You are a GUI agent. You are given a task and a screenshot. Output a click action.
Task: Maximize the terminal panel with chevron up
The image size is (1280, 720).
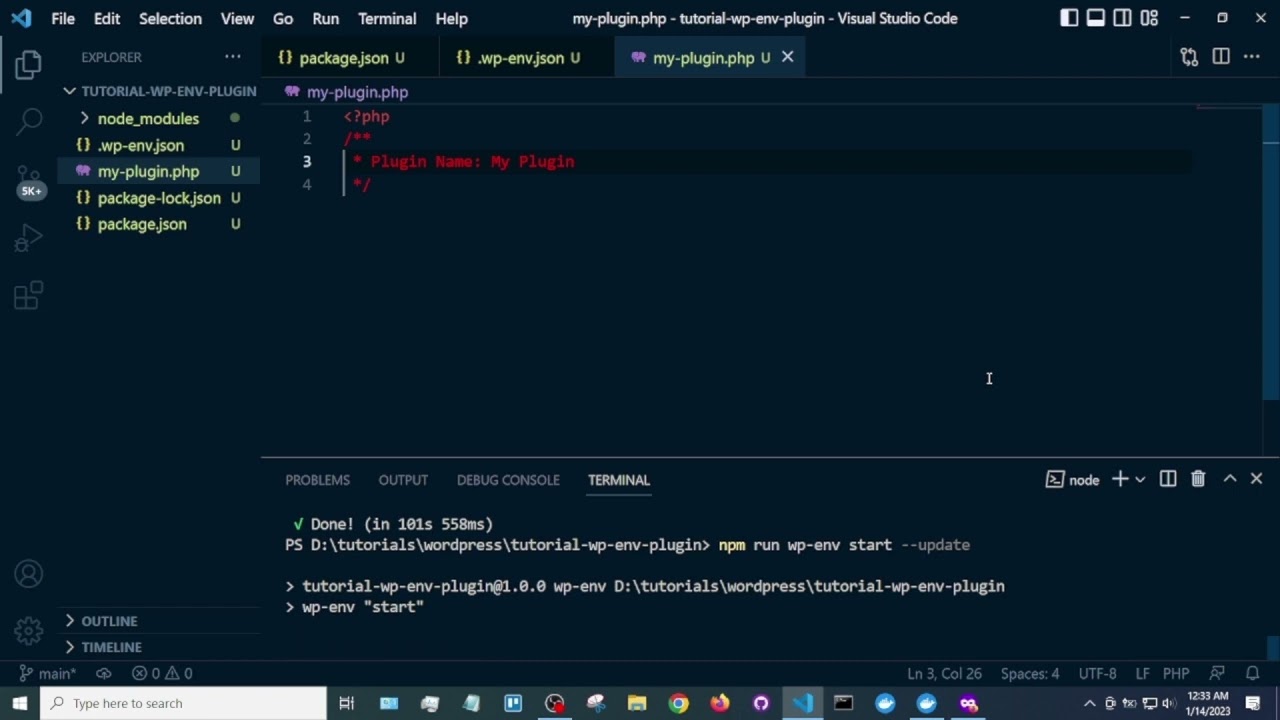pyautogui.click(x=1230, y=479)
